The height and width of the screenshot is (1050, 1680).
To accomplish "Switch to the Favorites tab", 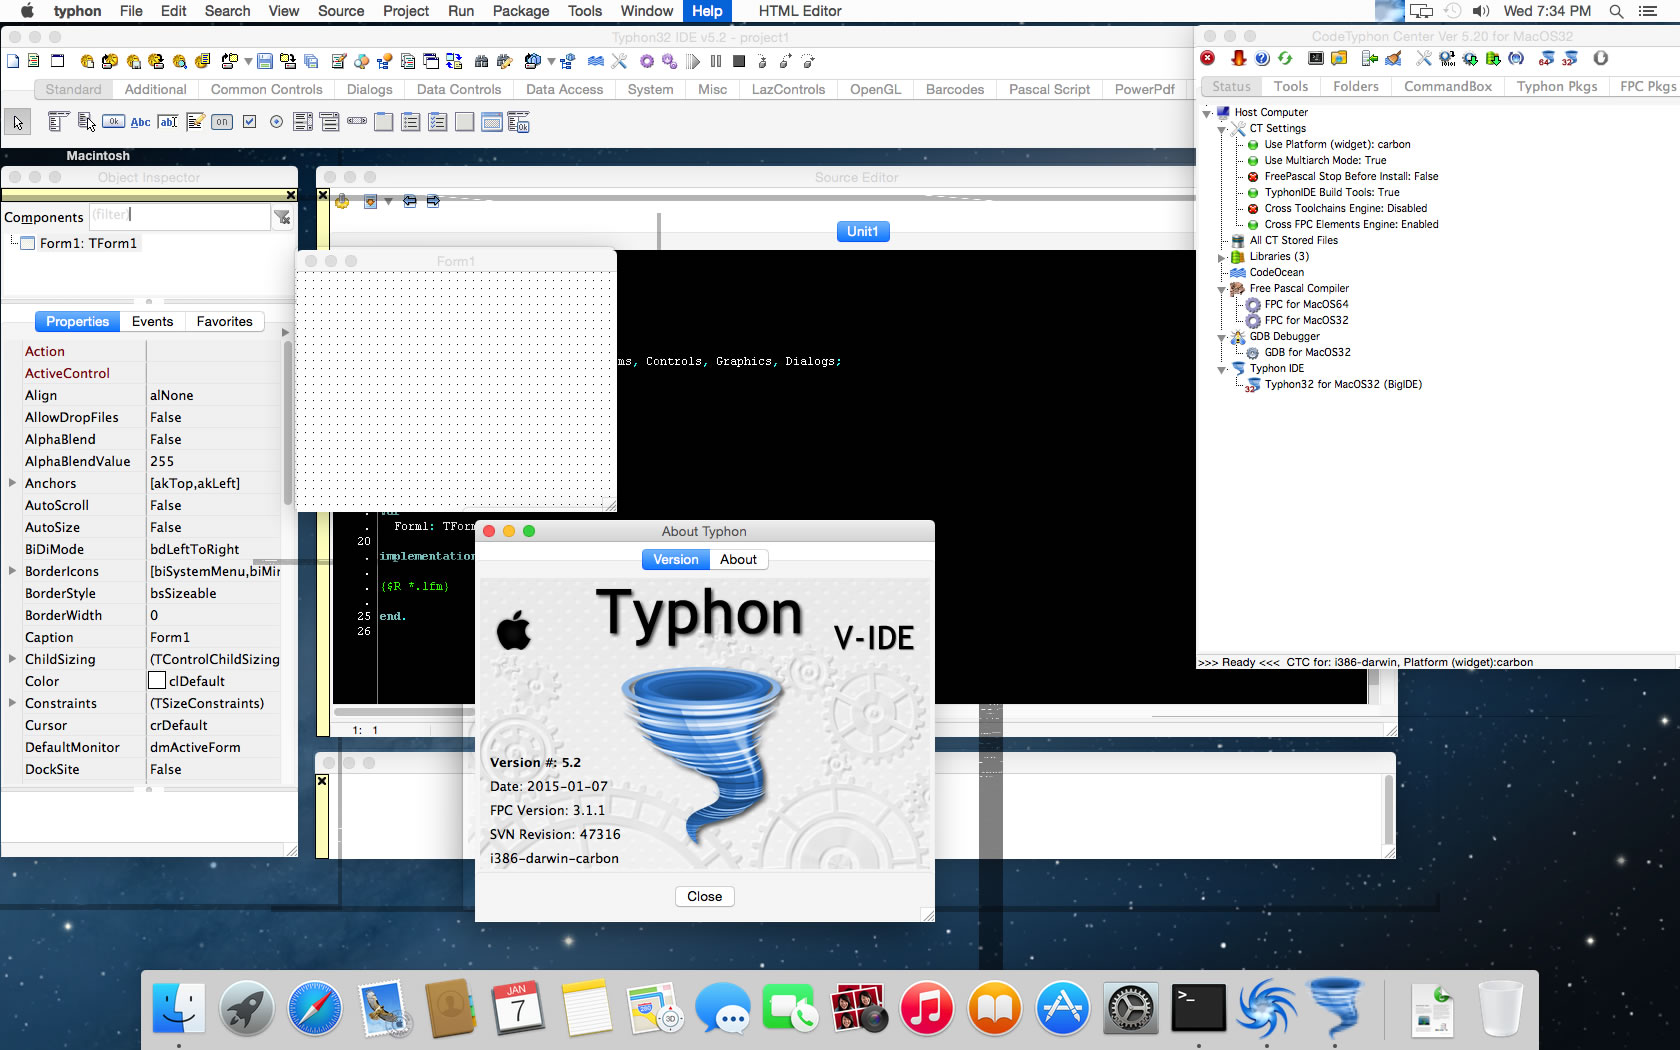I will [224, 321].
